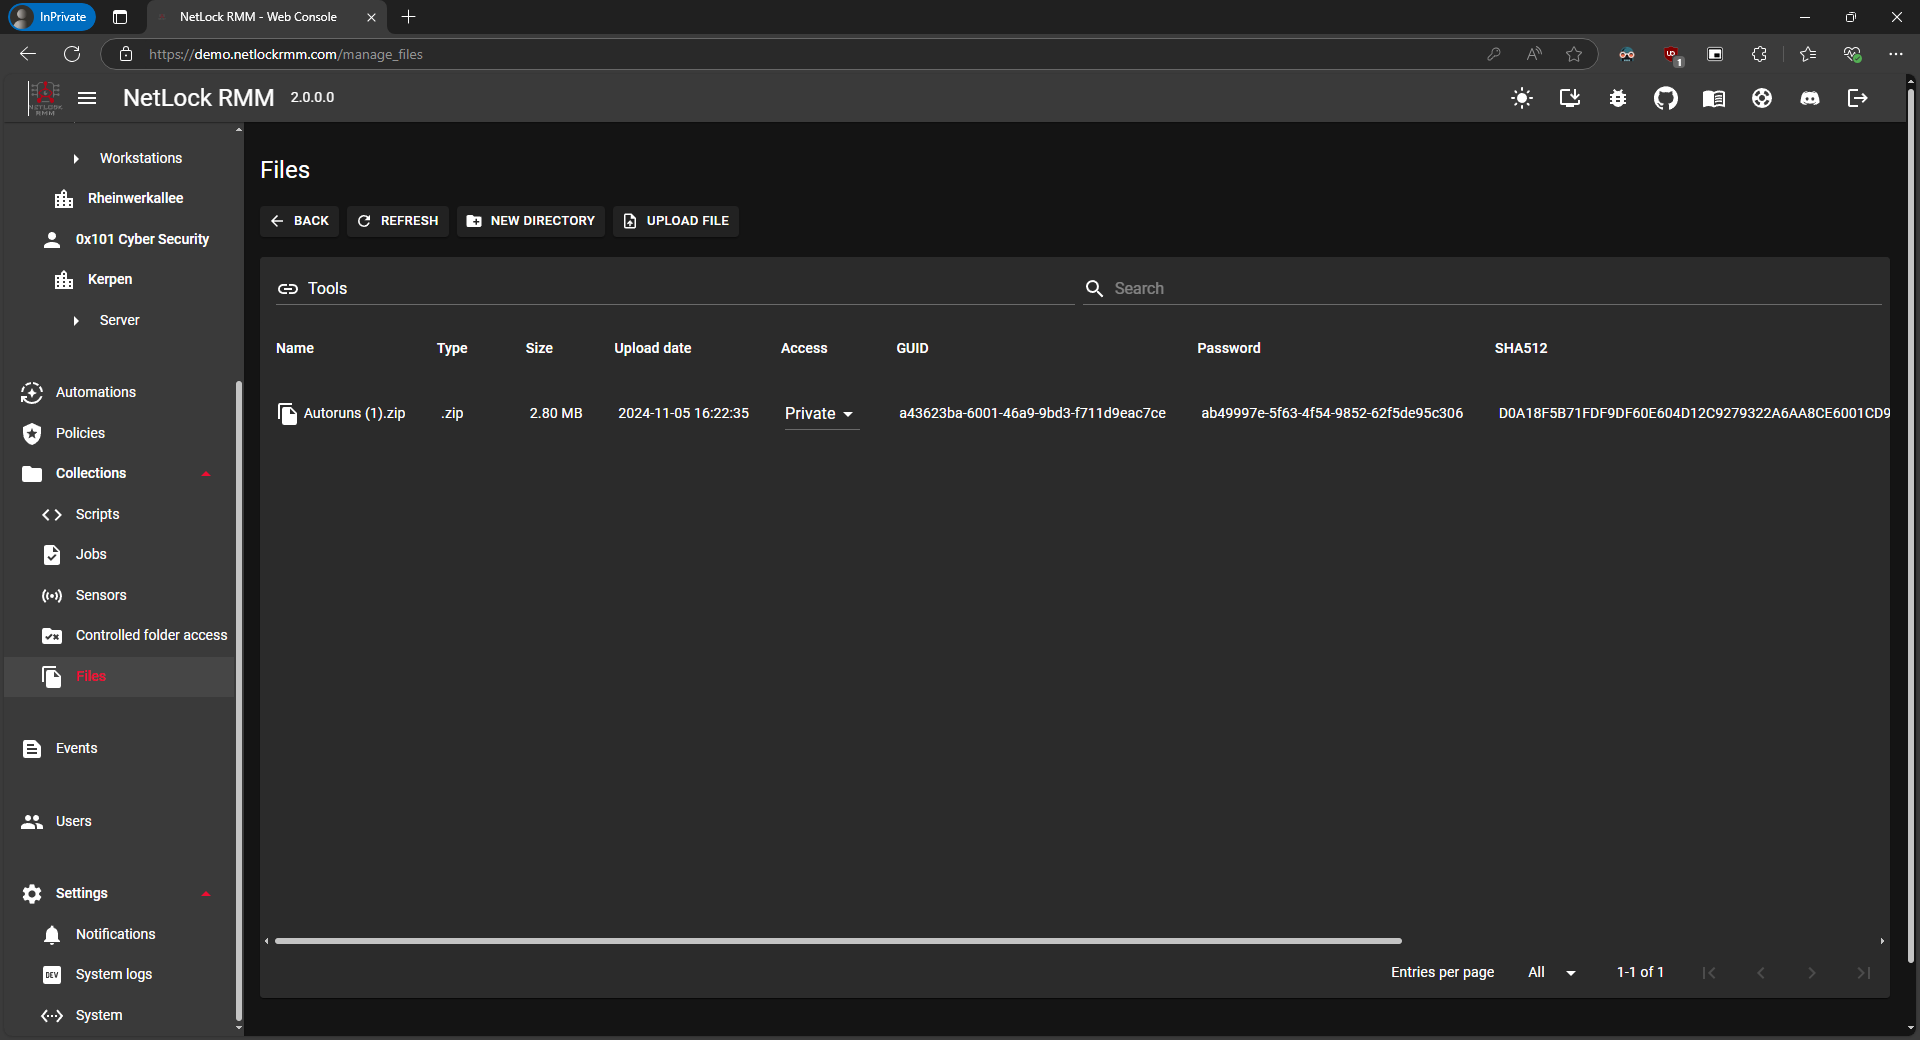Open the hamburger navigation menu

(87, 97)
